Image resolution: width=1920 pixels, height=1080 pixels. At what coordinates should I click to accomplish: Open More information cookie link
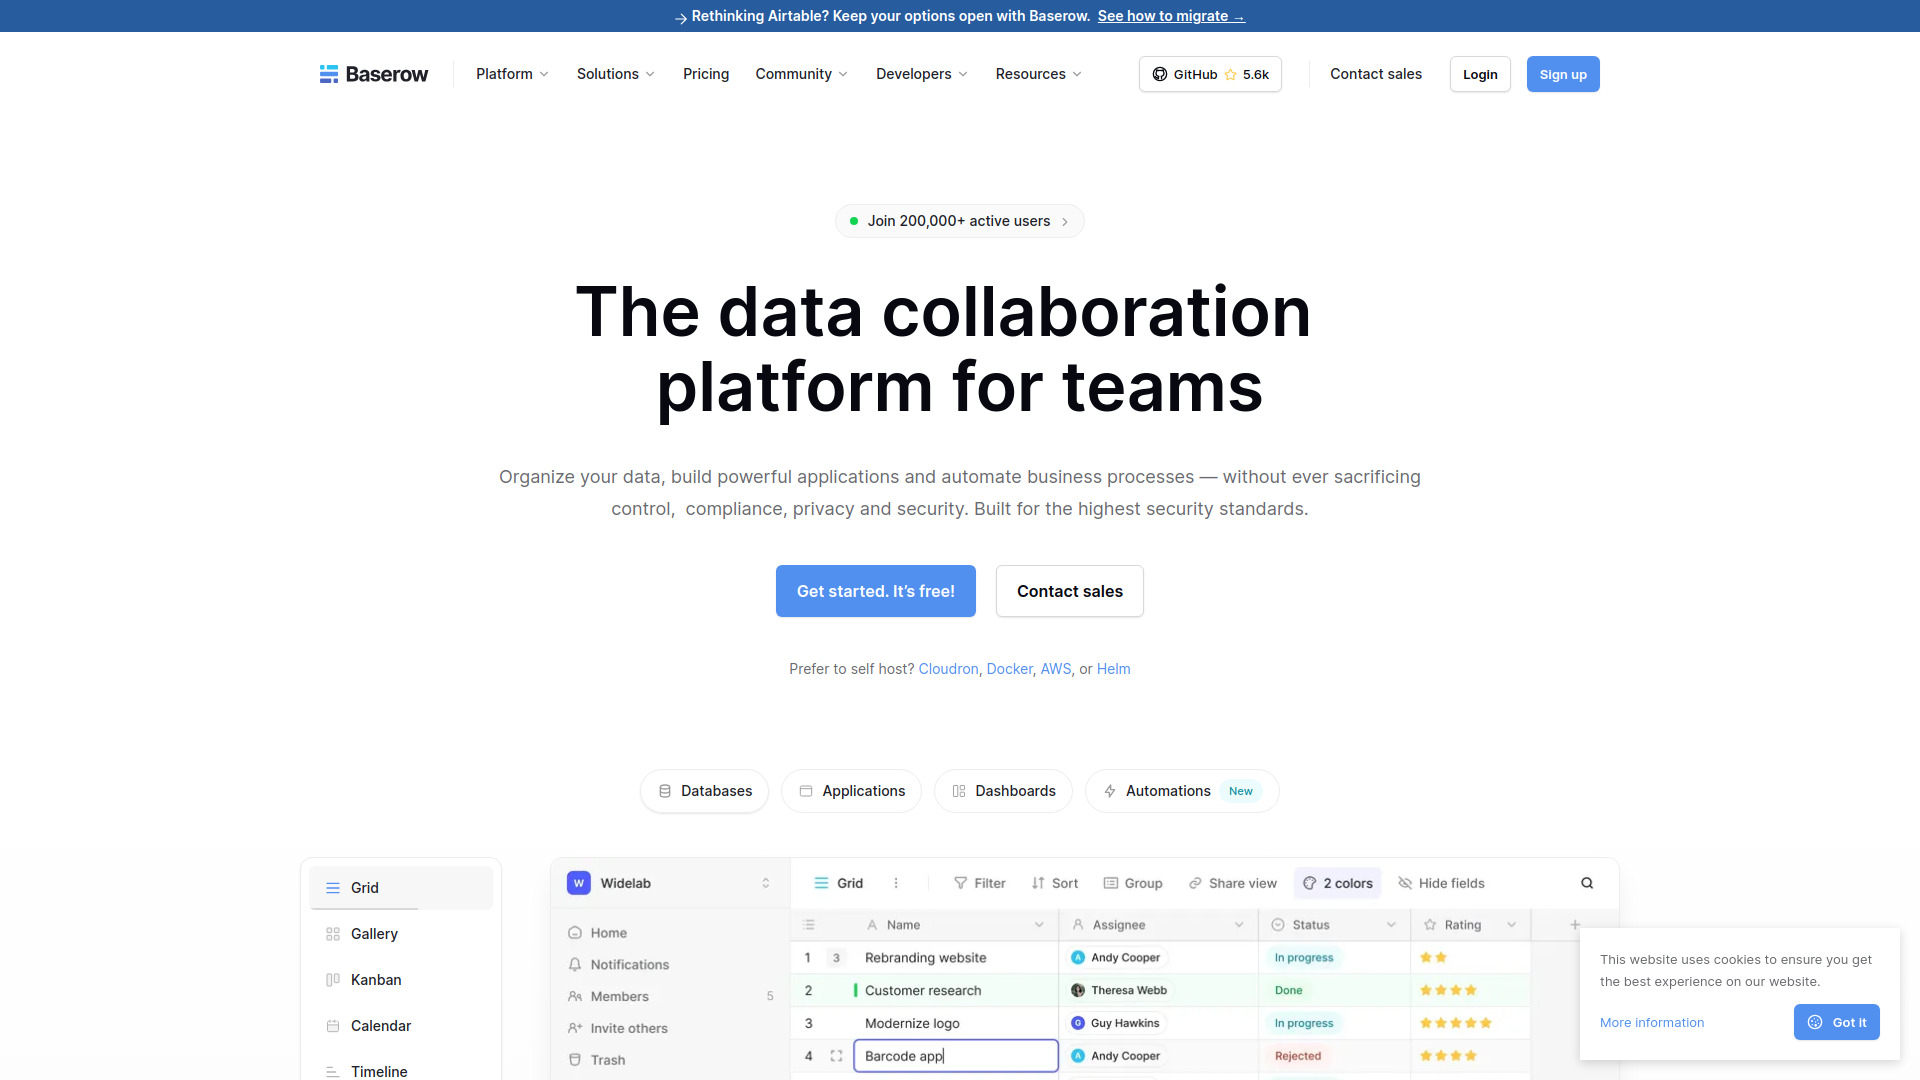pyautogui.click(x=1652, y=1022)
